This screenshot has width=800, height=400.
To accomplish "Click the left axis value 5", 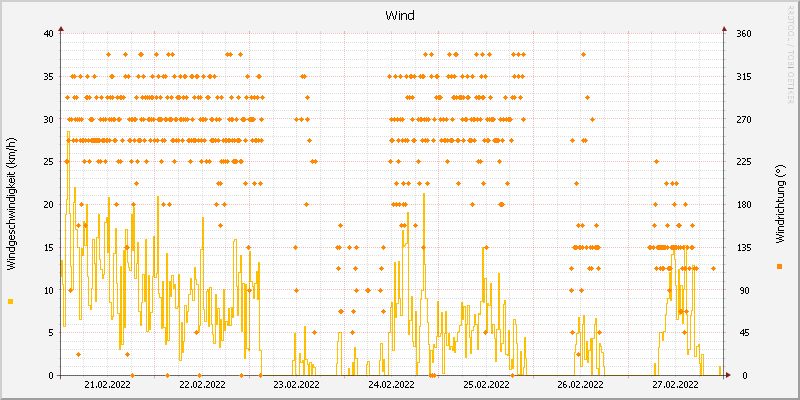I will tap(51, 333).
